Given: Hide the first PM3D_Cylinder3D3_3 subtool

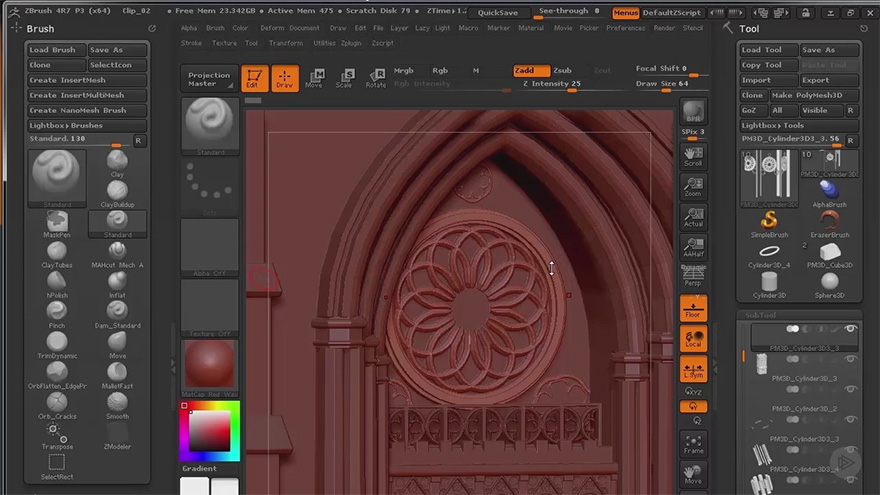Looking at the screenshot, I should click(851, 329).
